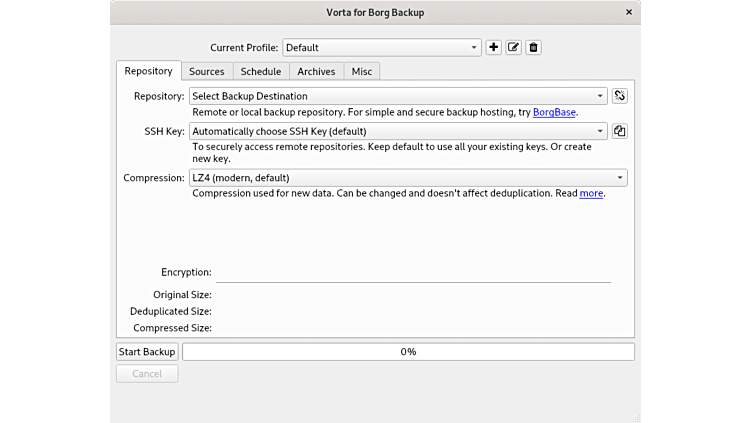Select the Misc tab
This screenshot has width=752, height=423.
coord(361,71)
